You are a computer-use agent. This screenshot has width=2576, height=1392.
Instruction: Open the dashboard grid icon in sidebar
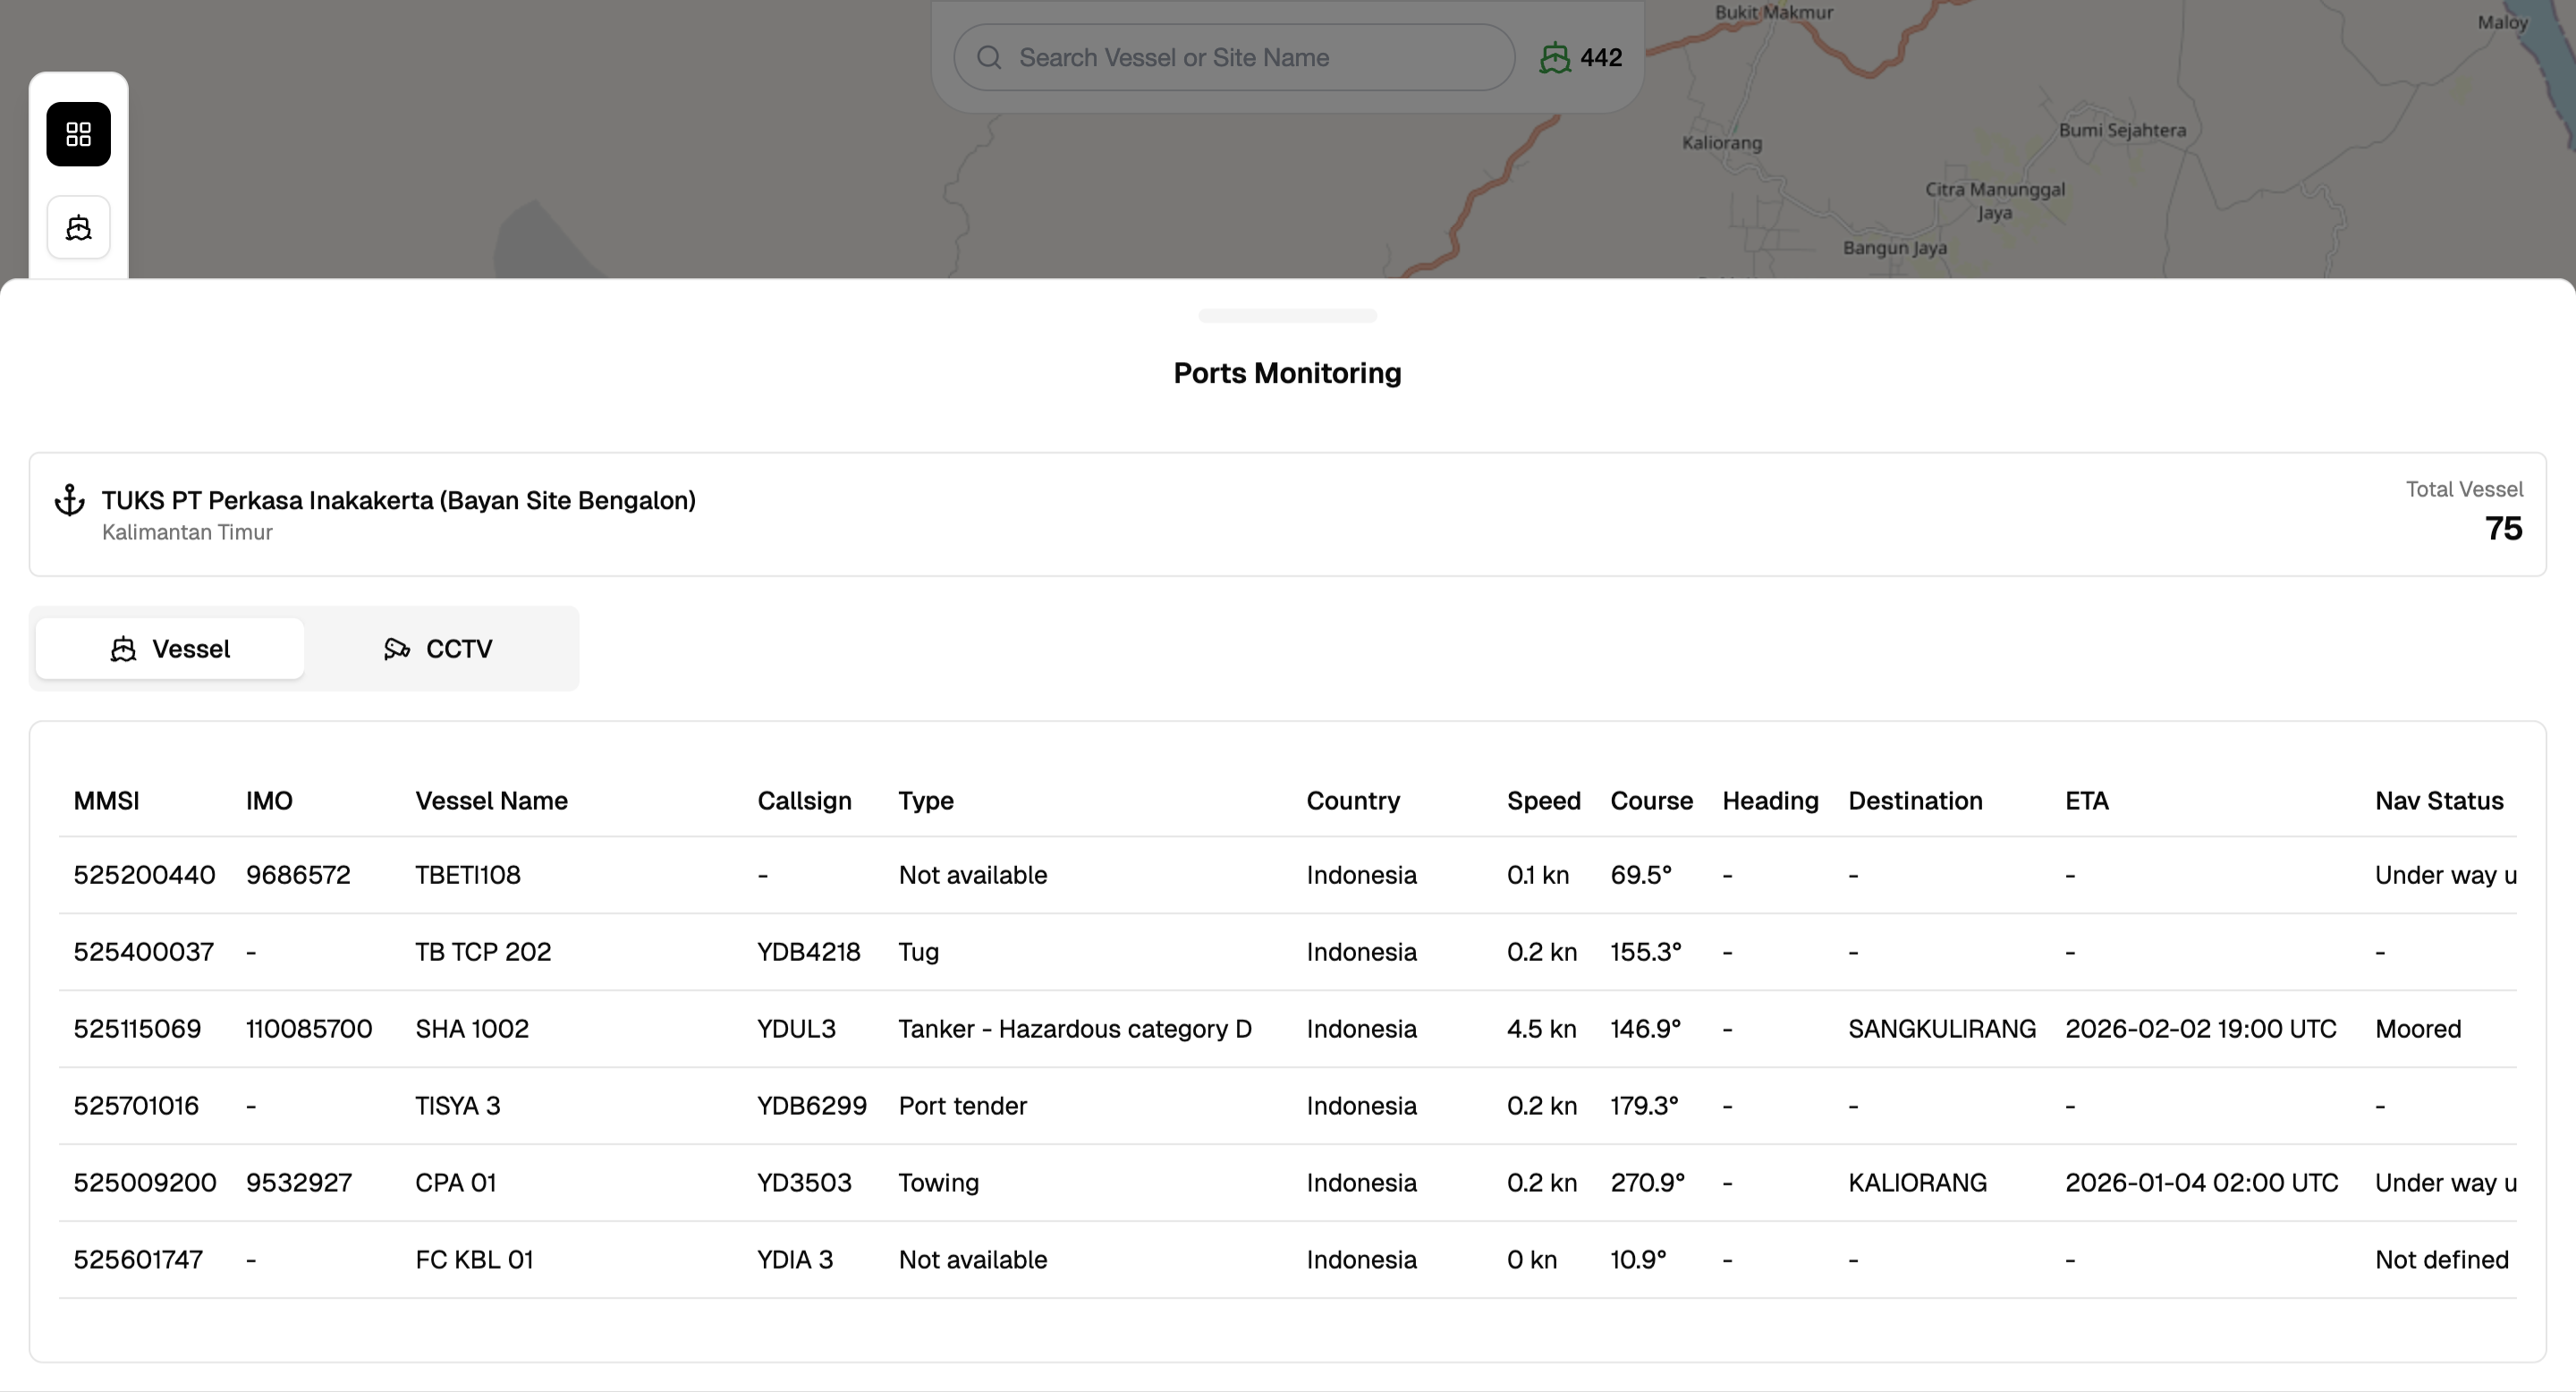(x=78, y=134)
